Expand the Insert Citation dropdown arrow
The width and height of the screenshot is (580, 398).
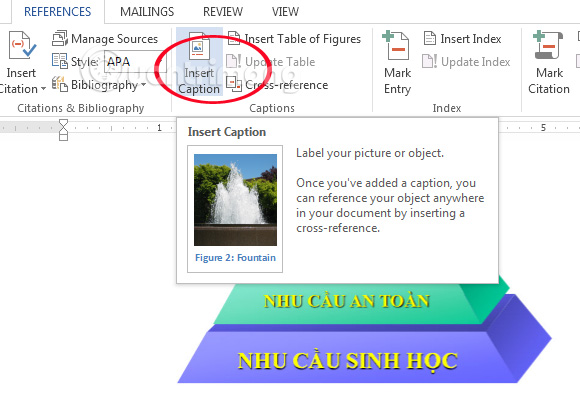click(43, 89)
